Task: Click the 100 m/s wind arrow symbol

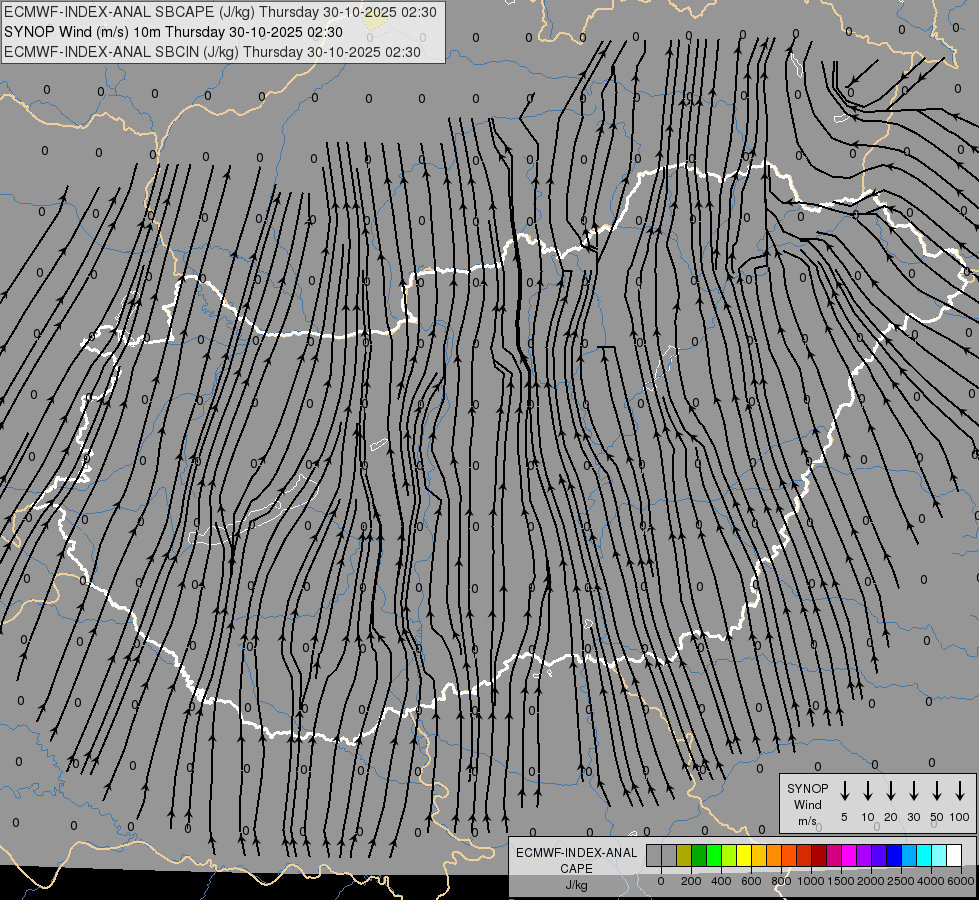Action: coord(960,790)
